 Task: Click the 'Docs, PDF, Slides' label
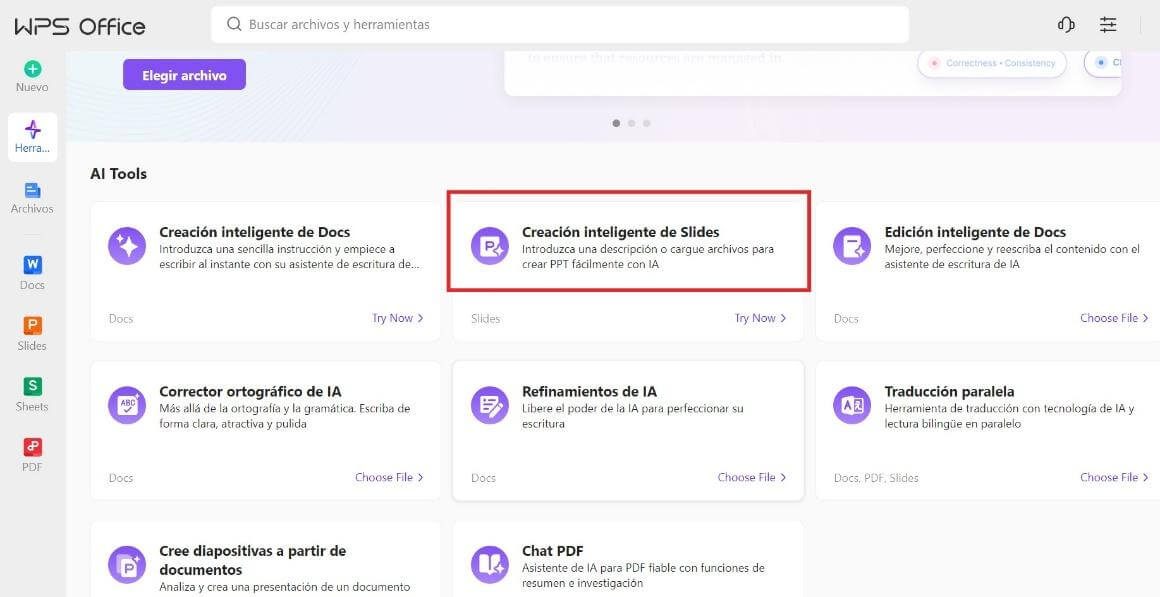pos(876,478)
